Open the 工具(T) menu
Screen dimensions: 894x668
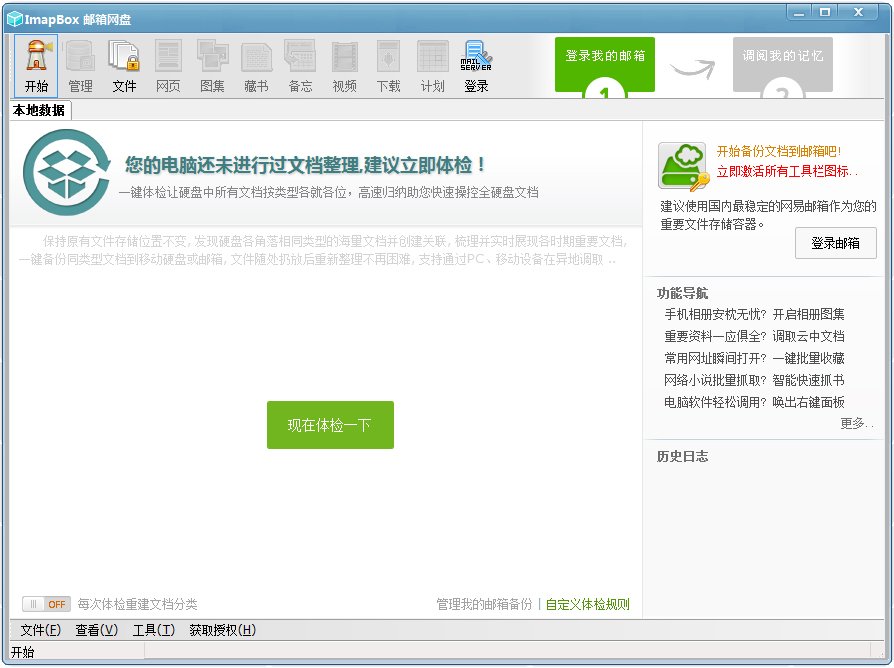coord(153,630)
